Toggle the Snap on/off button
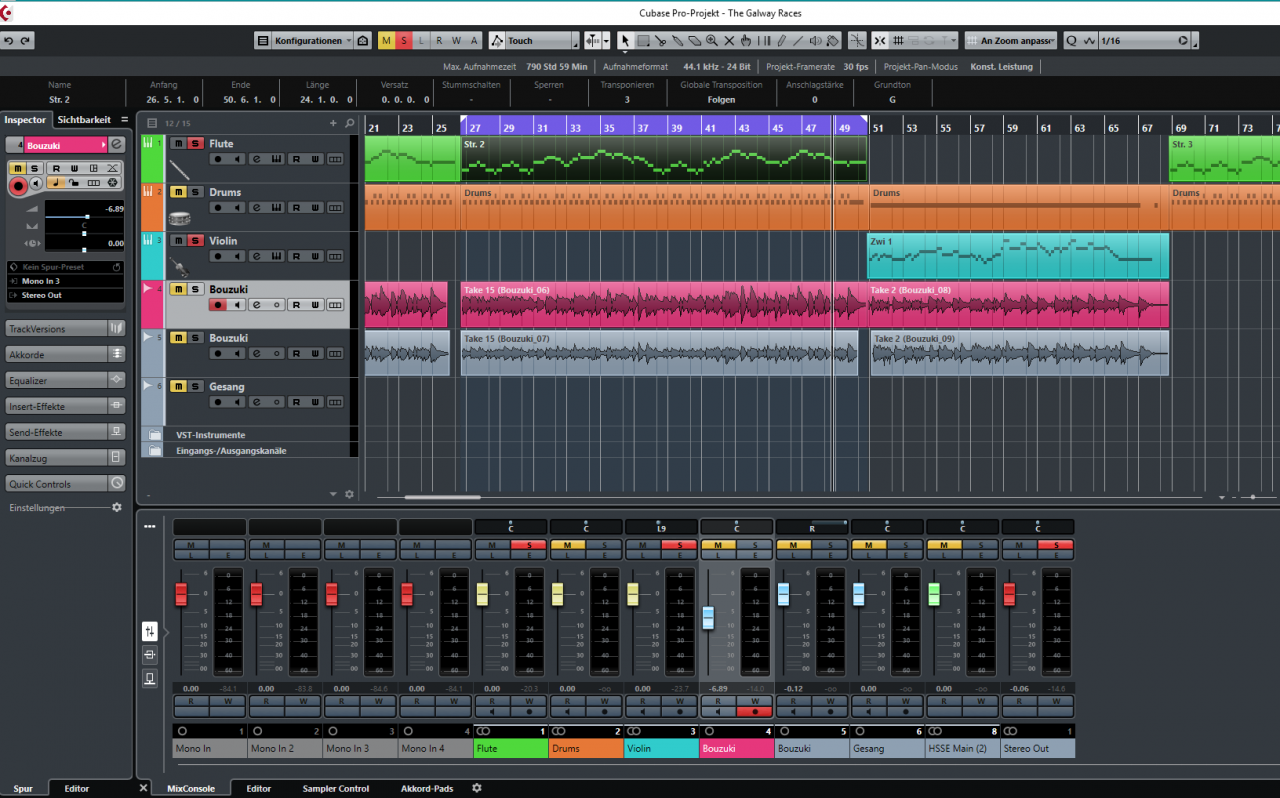The height and width of the screenshot is (798, 1280). (x=879, y=41)
